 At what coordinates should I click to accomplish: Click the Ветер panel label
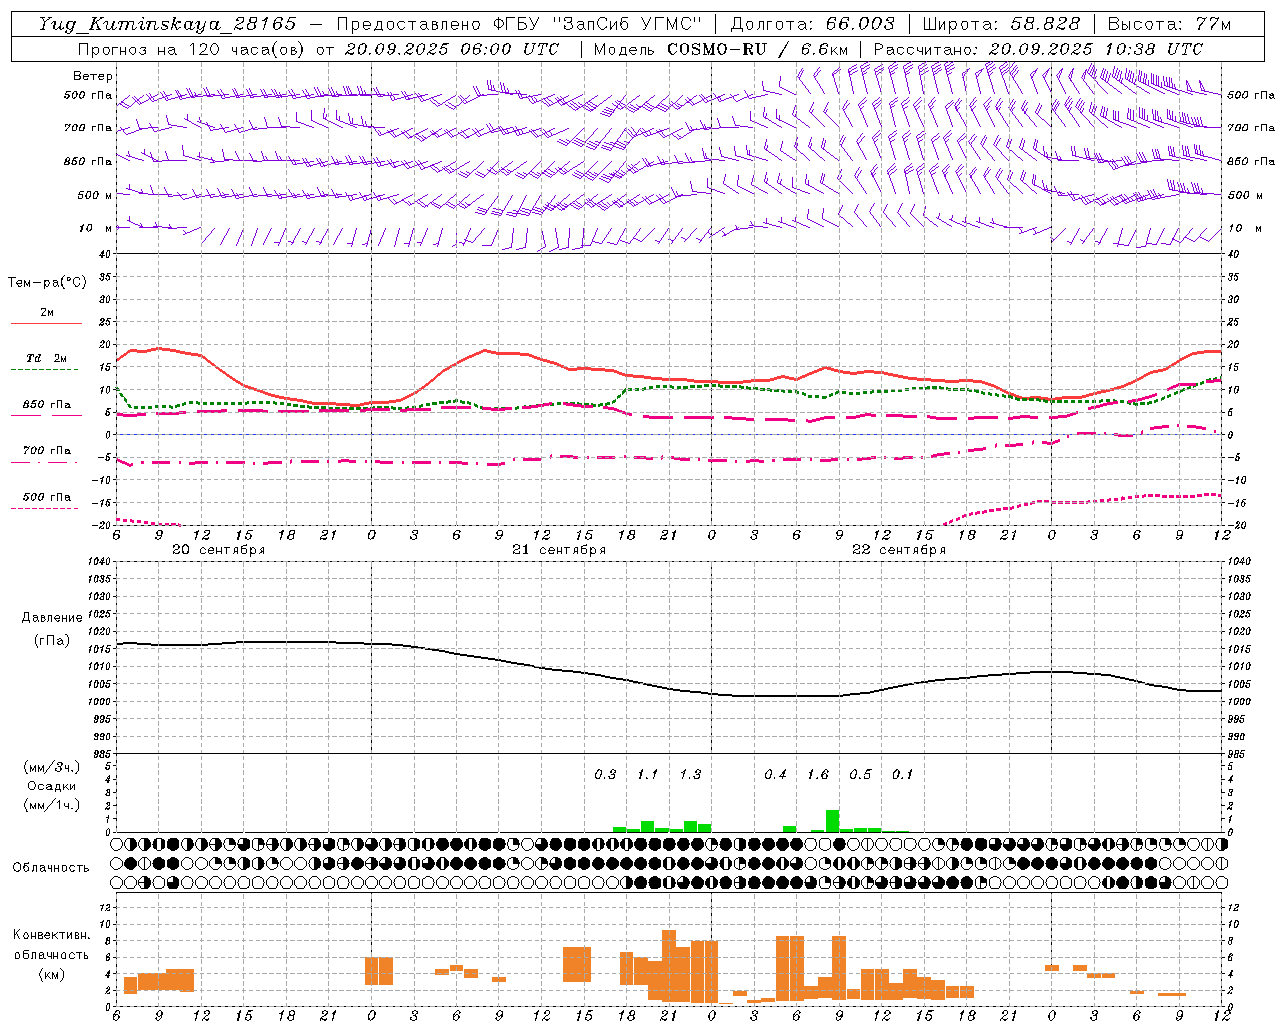click(93, 76)
